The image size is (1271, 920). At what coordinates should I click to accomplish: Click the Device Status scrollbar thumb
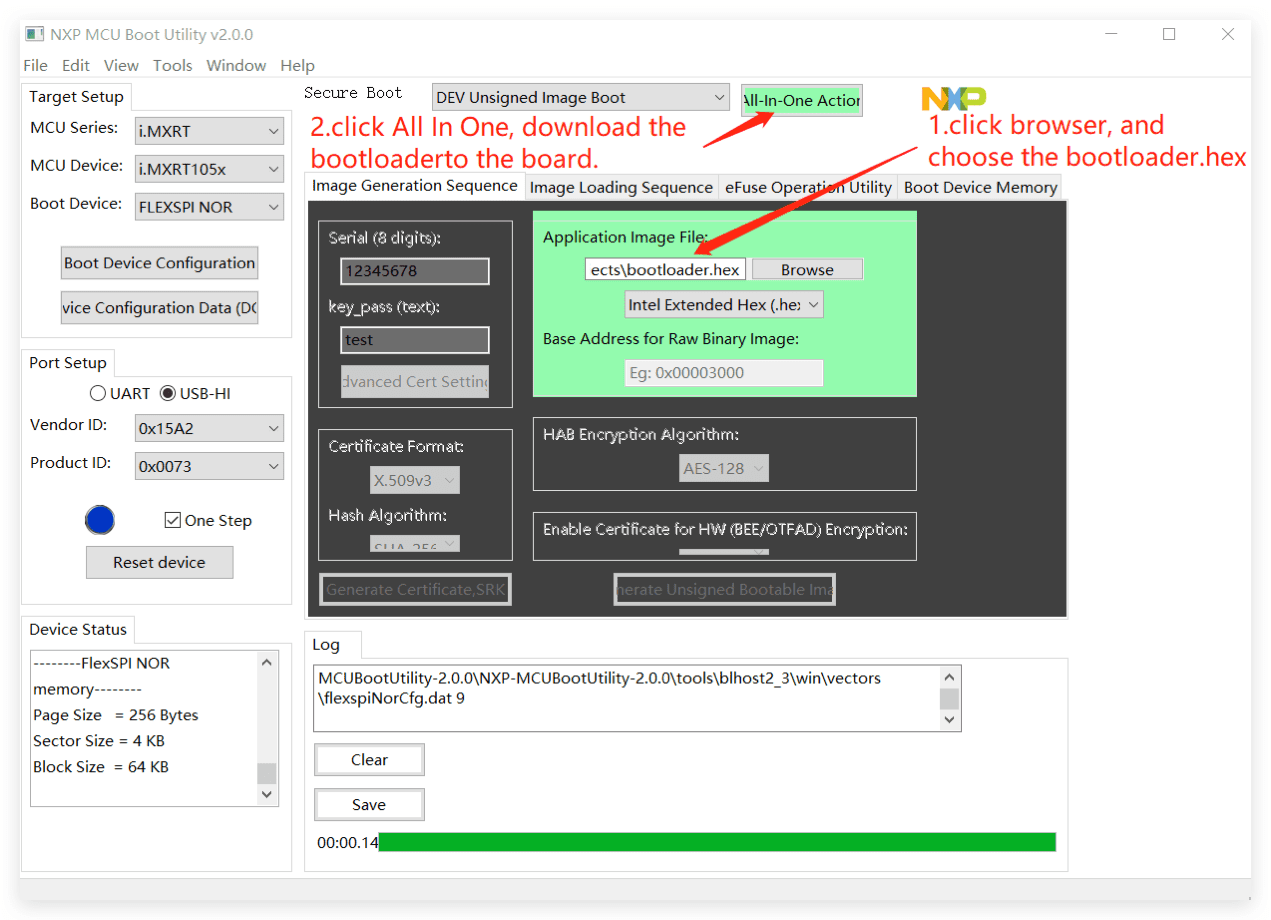tap(266, 773)
